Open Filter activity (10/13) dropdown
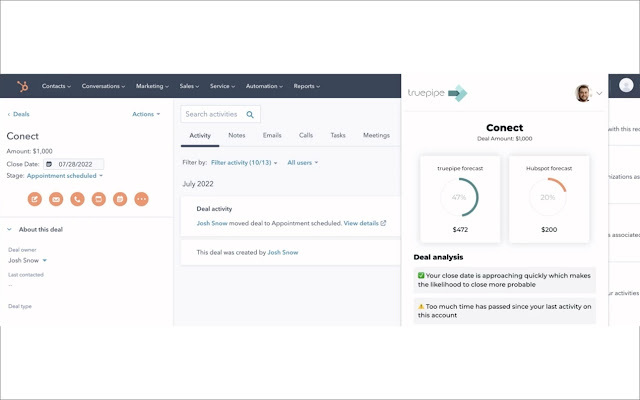Screen dimensions: 640x400 point(244,162)
